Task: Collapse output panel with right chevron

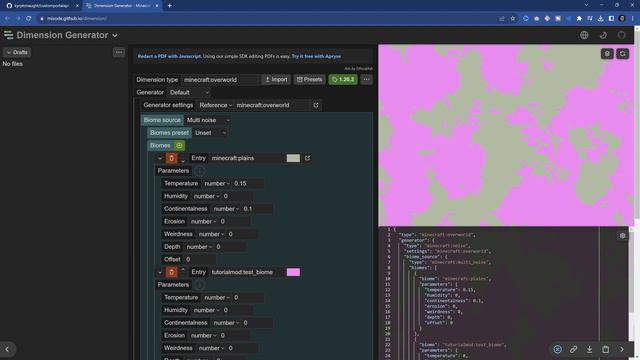Action: [x=622, y=349]
